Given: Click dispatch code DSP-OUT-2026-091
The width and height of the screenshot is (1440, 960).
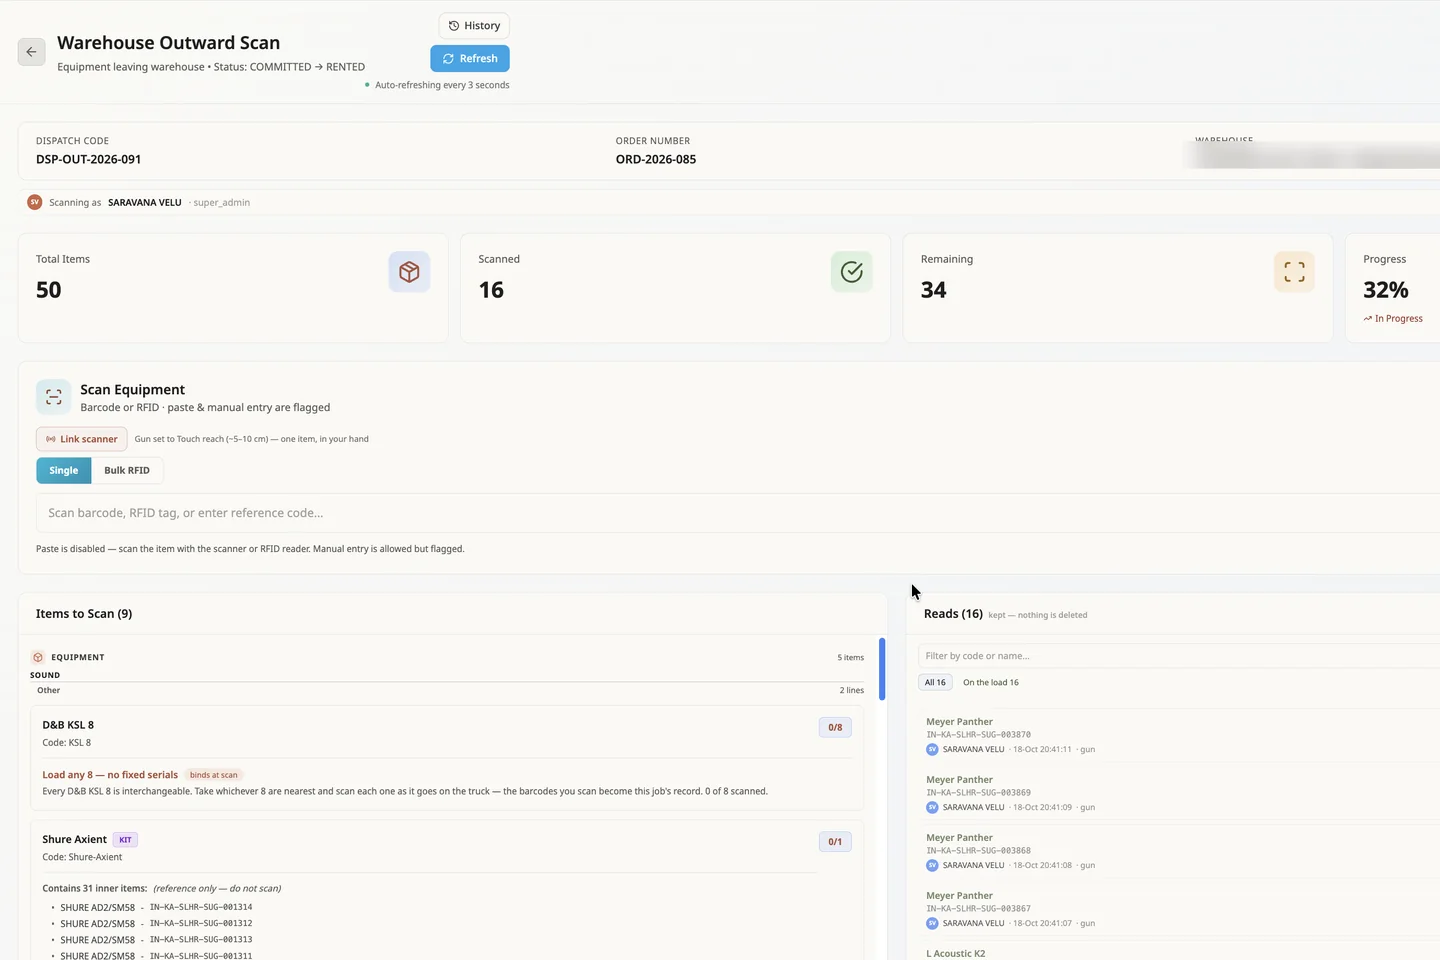Looking at the screenshot, I should [88, 160].
